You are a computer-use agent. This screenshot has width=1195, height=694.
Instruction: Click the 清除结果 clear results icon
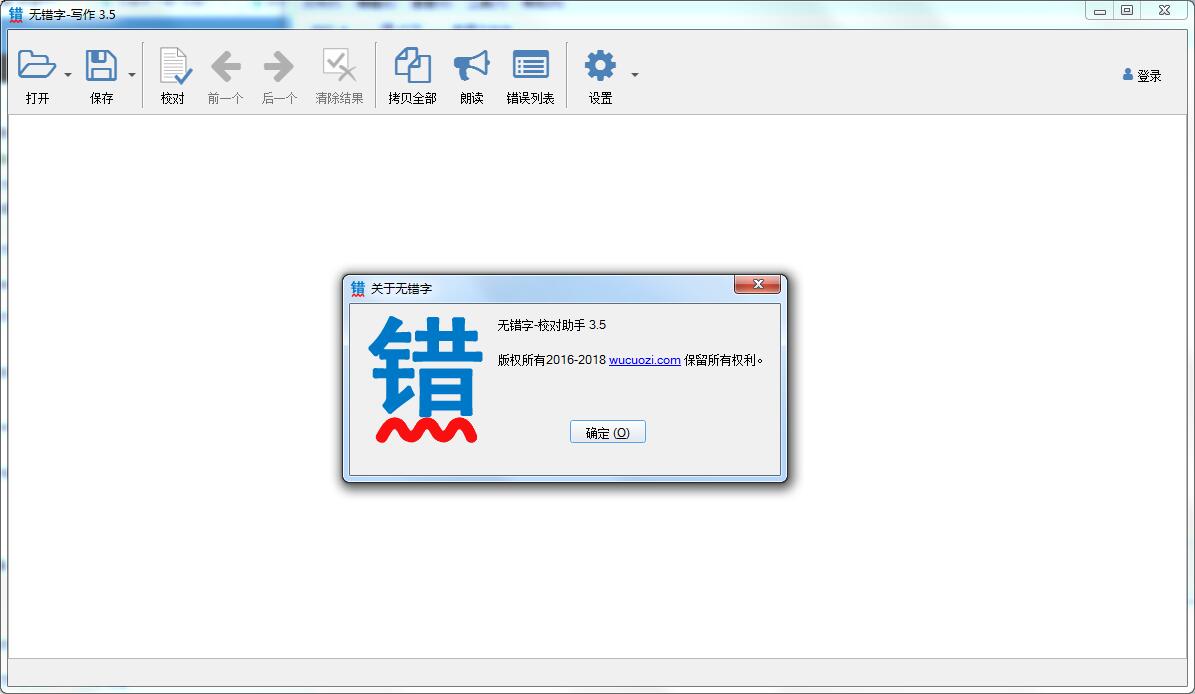pos(340,65)
